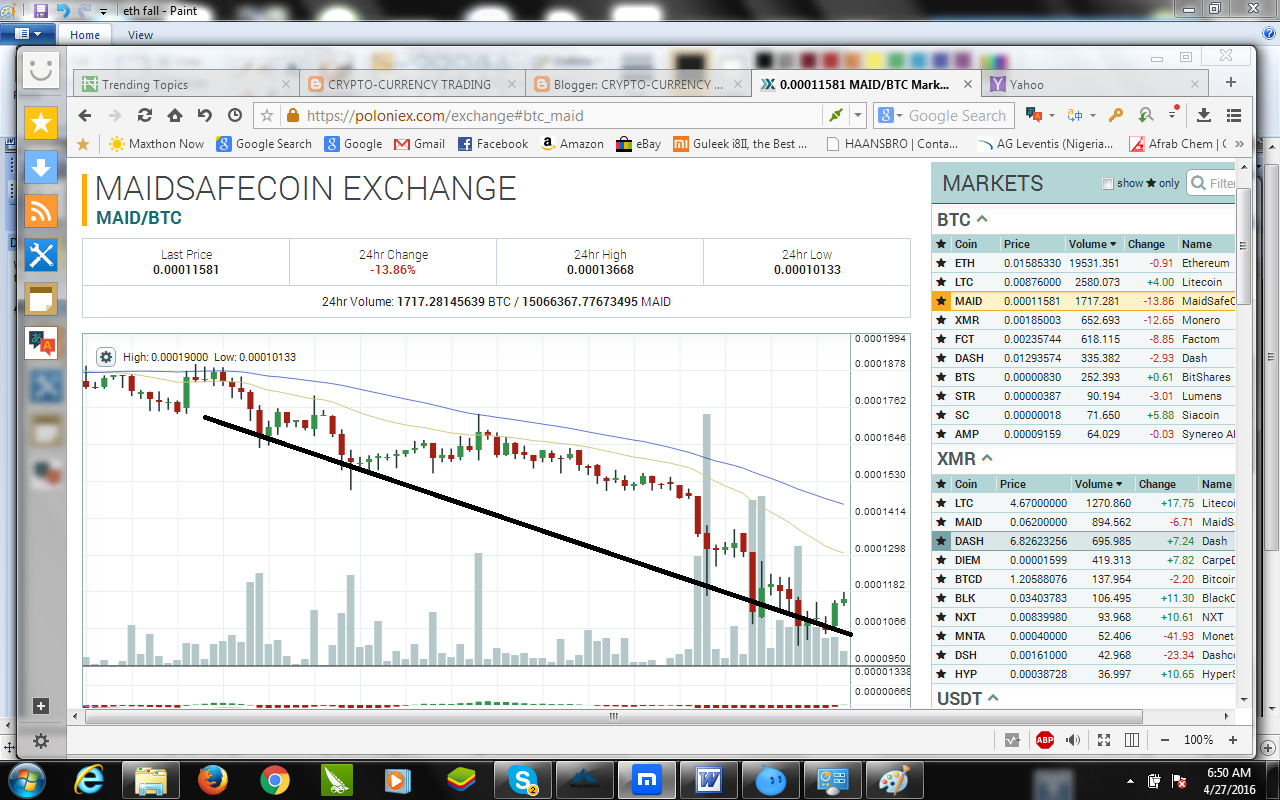The height and width of the screenshot is (800, 1280).
Task: Select the Trending Topics browser tab
Action: point(187,85)
